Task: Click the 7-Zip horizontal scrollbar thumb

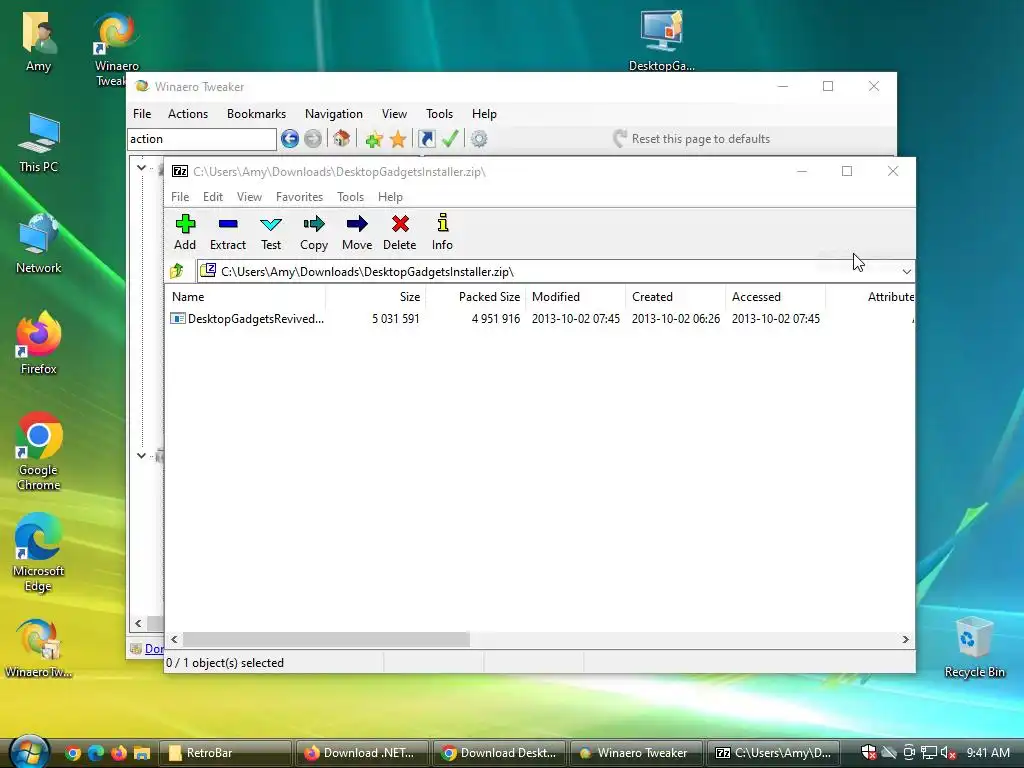Action: pos(326,639)
